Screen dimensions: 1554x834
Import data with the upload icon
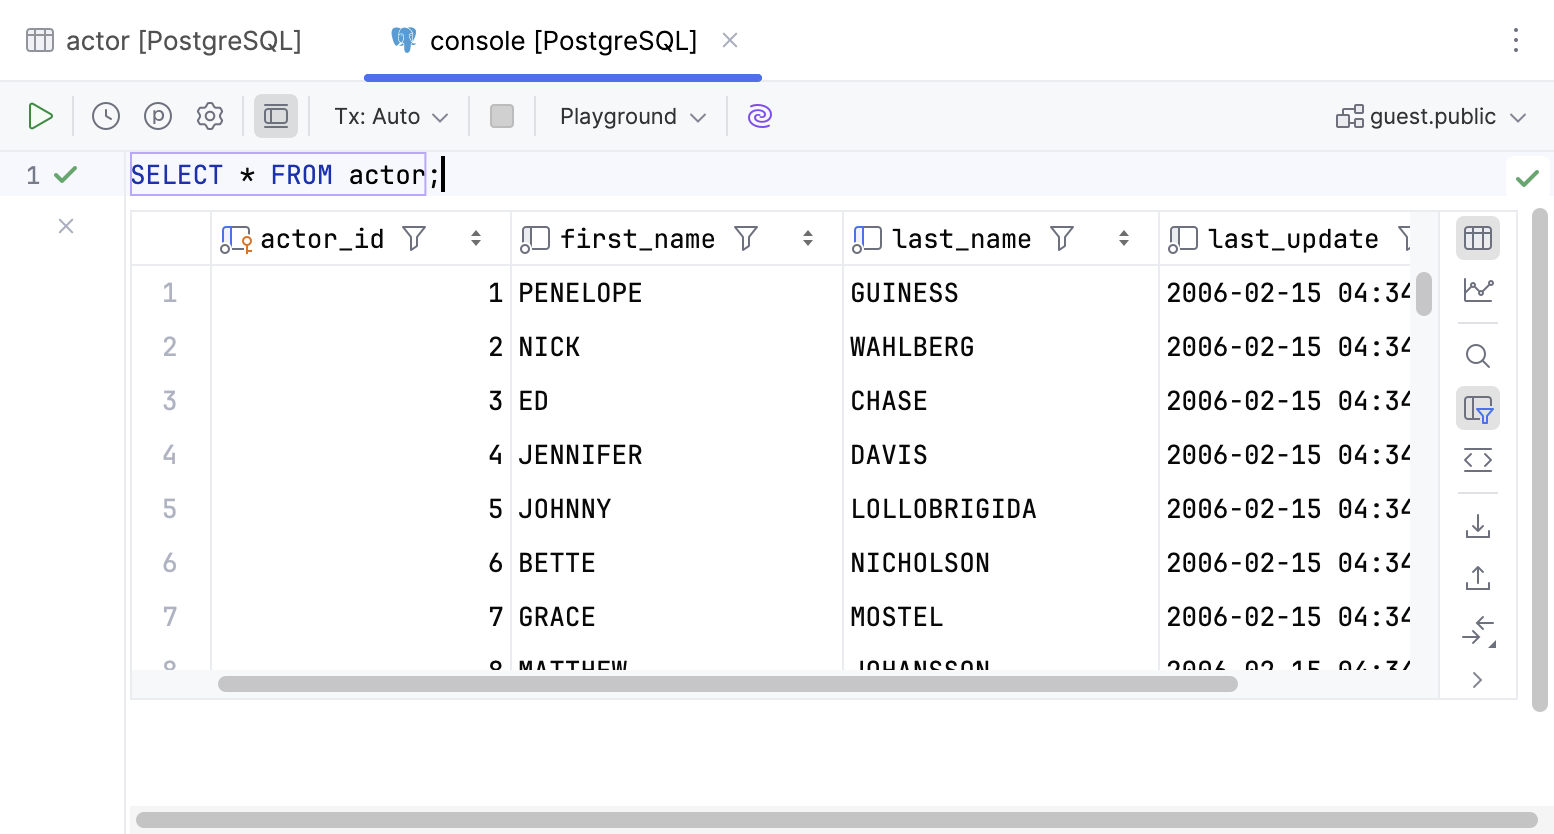tap(1477, 577)
